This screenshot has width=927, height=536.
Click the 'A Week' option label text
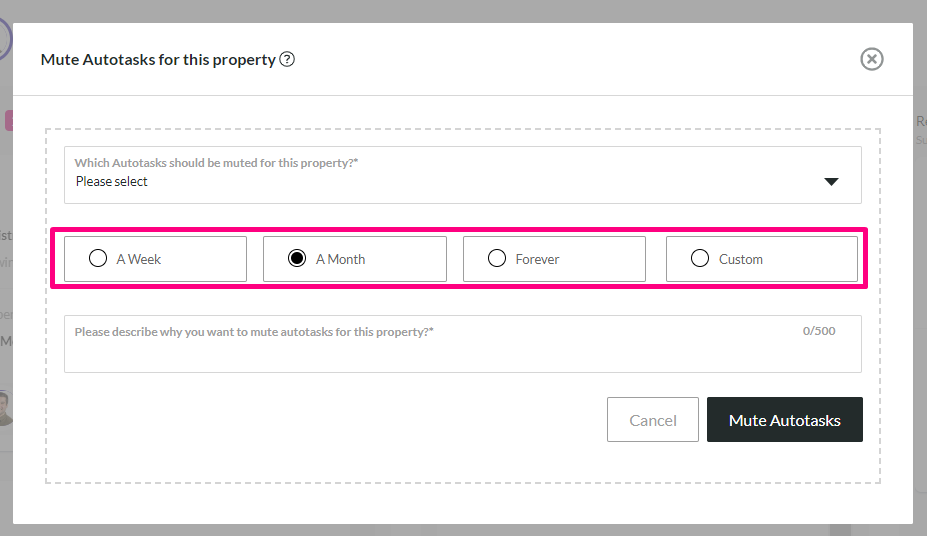(x=138, y=259)
